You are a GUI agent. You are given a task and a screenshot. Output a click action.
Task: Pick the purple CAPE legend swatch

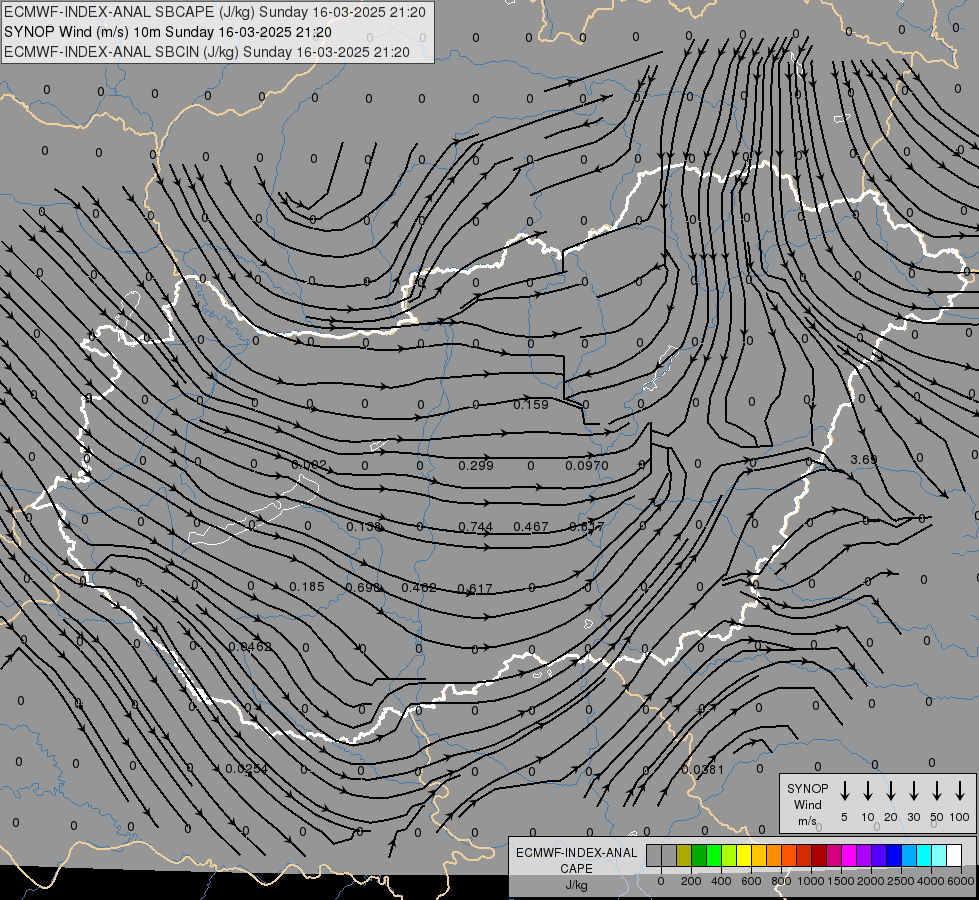[x=863, y=855]
